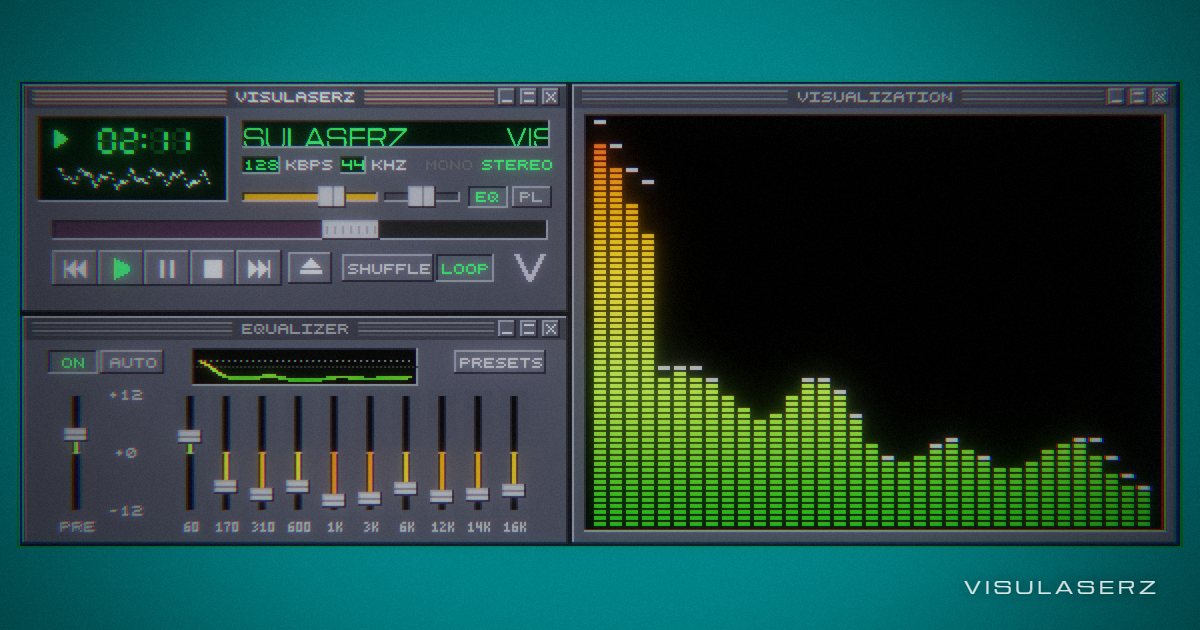This screenshot has height=630, width=1200.
Task: Click the 310 Hz band slider
Action: (261, 493)
